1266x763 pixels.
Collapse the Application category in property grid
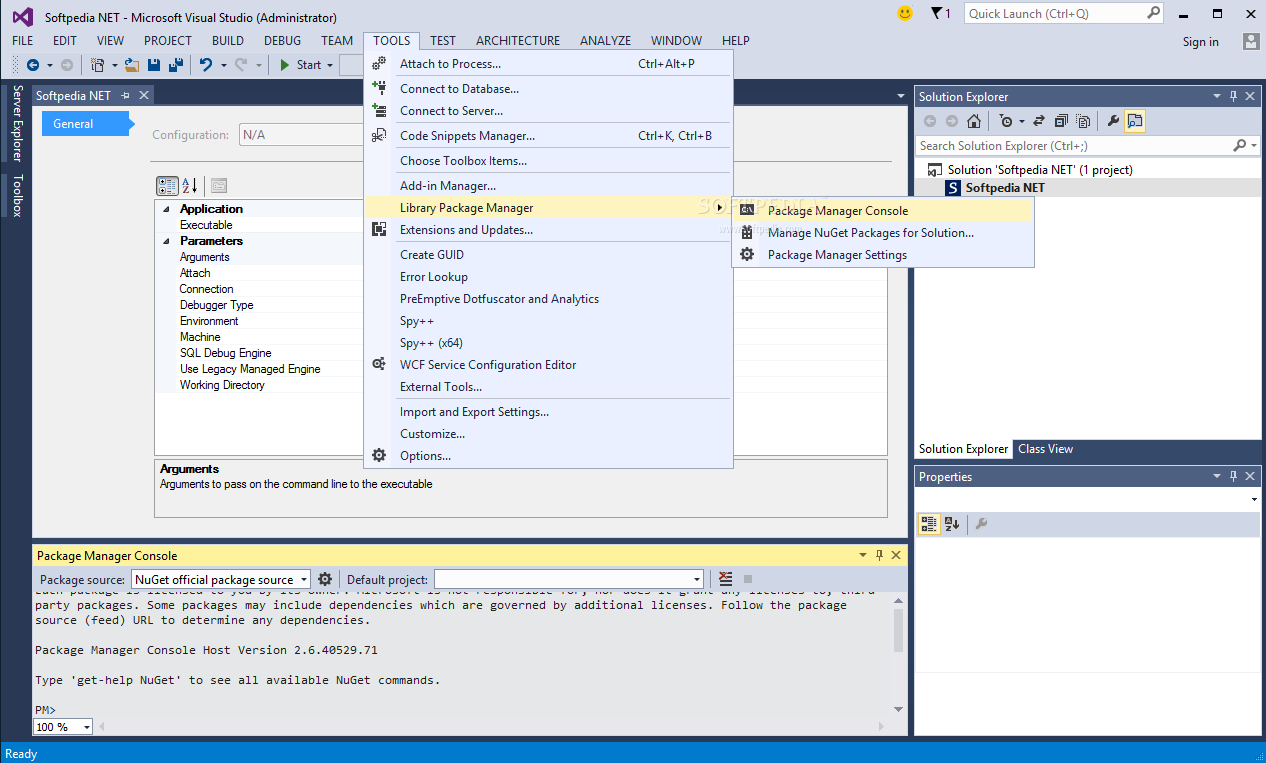pyautogui.click(x=165, y=209)
